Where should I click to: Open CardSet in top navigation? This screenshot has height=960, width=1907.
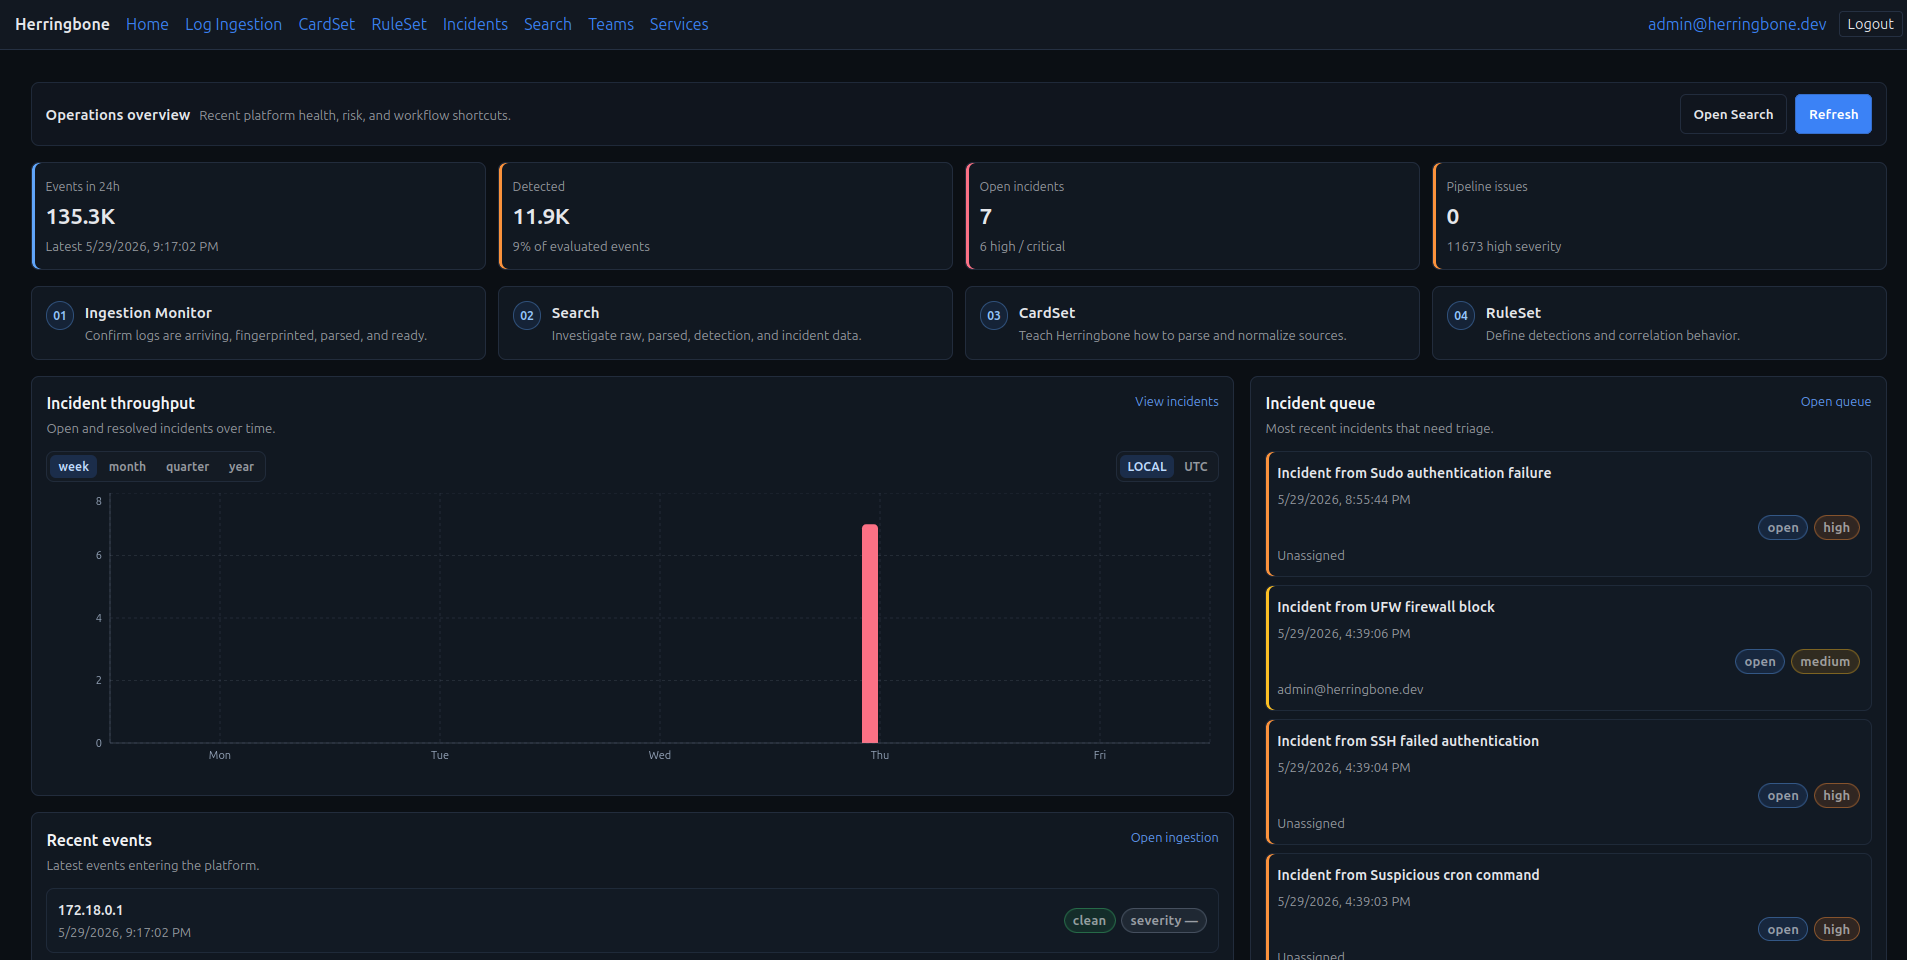click(x=326, y=24)
